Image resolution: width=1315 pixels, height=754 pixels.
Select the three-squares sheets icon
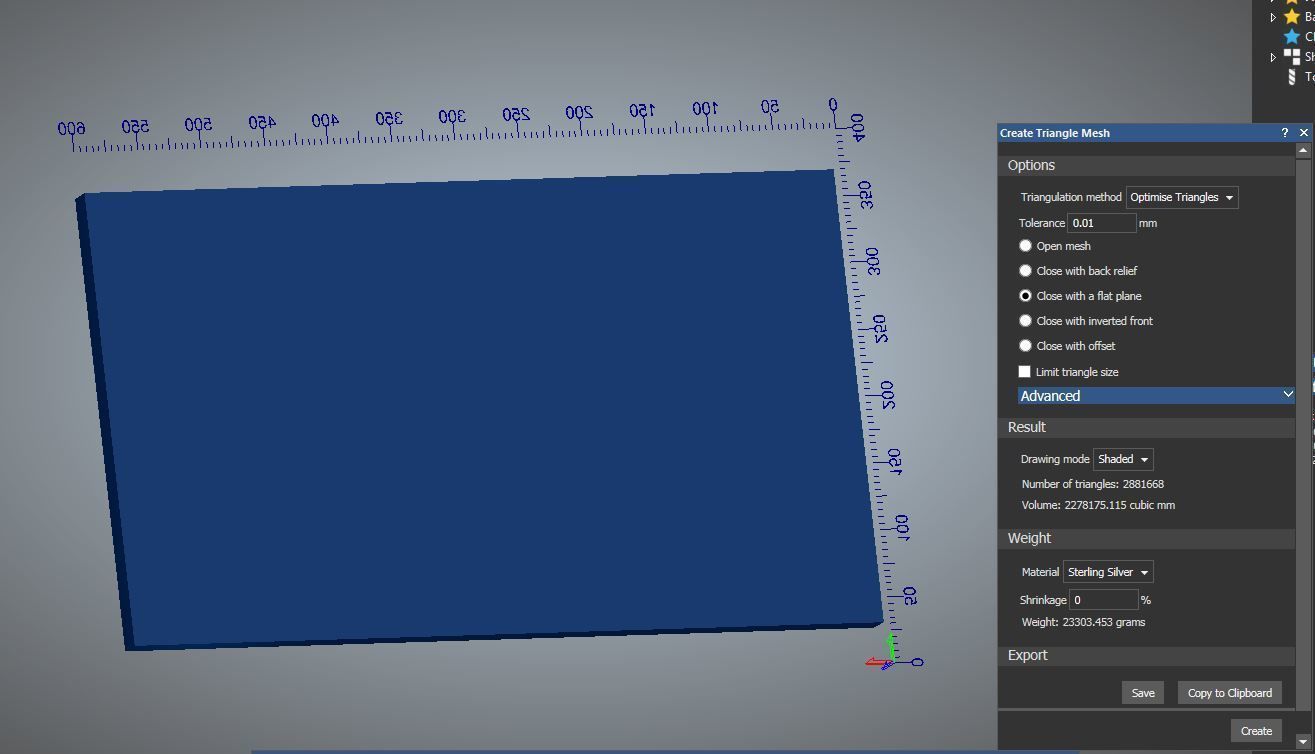pyautogui.click(x=1292, y=57)
